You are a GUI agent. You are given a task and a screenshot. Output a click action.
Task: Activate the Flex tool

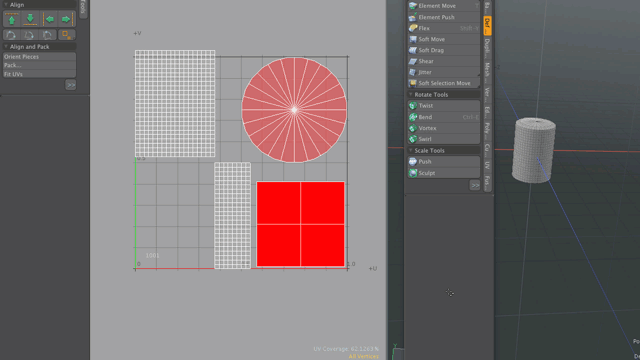[443, 28]
